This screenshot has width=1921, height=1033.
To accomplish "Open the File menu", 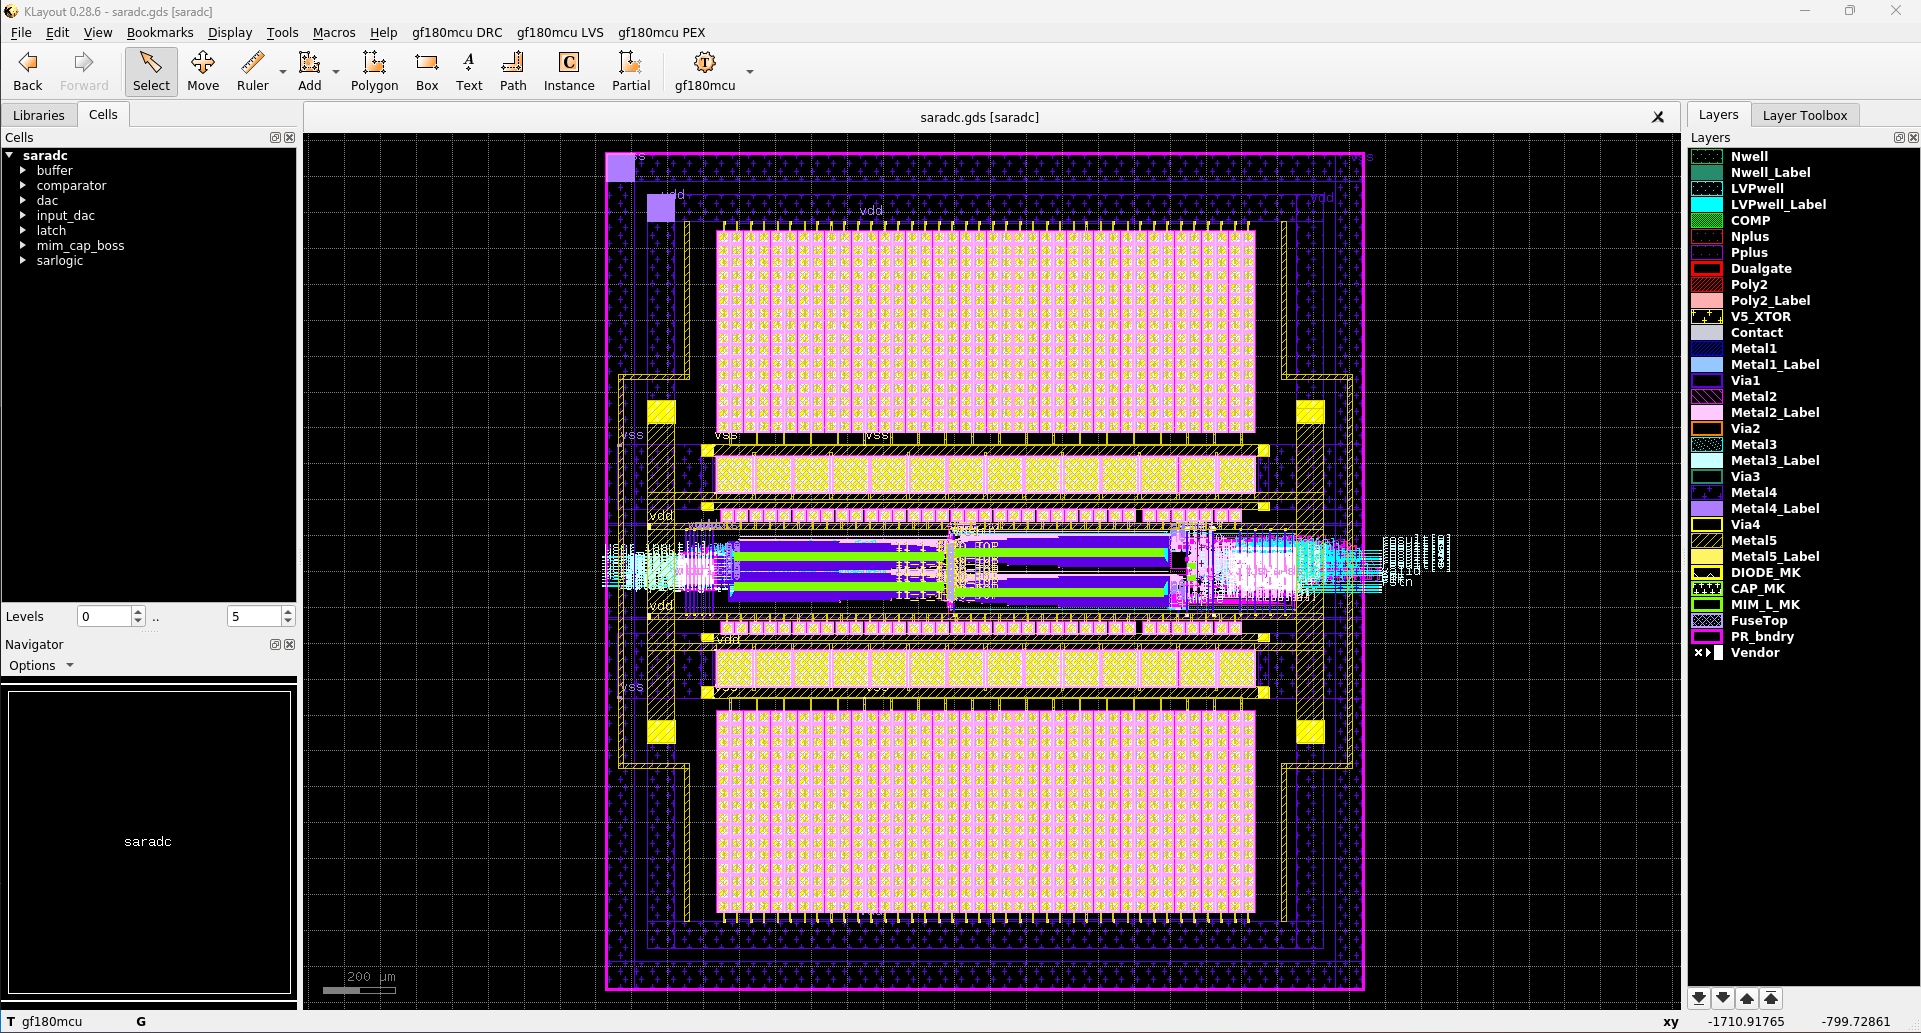I will 21,32.
